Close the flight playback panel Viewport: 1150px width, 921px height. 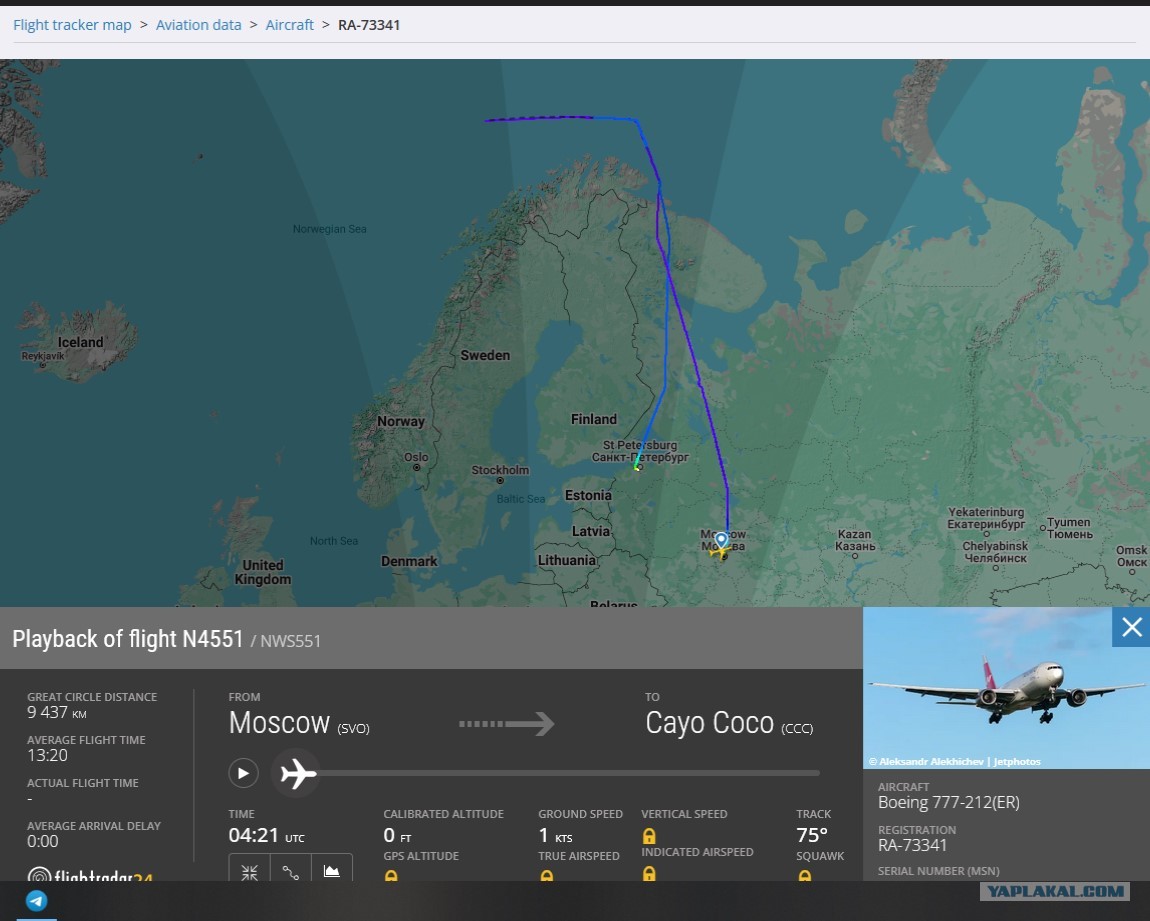(x=1131, y=627)
